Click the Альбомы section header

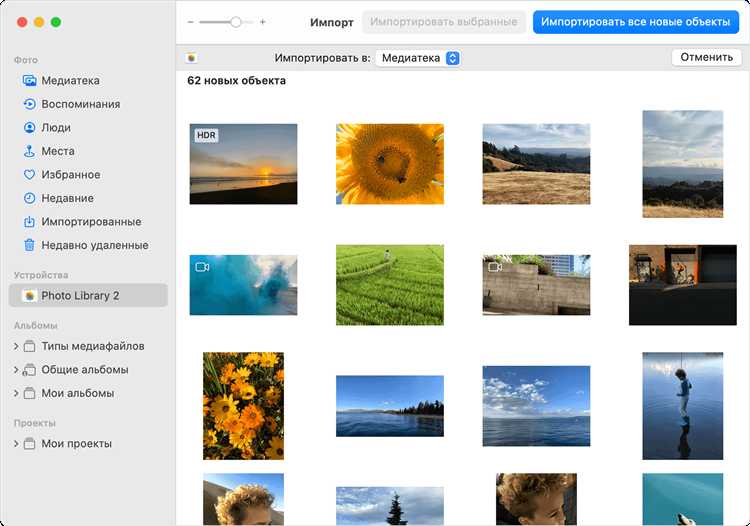coord(35,325)
